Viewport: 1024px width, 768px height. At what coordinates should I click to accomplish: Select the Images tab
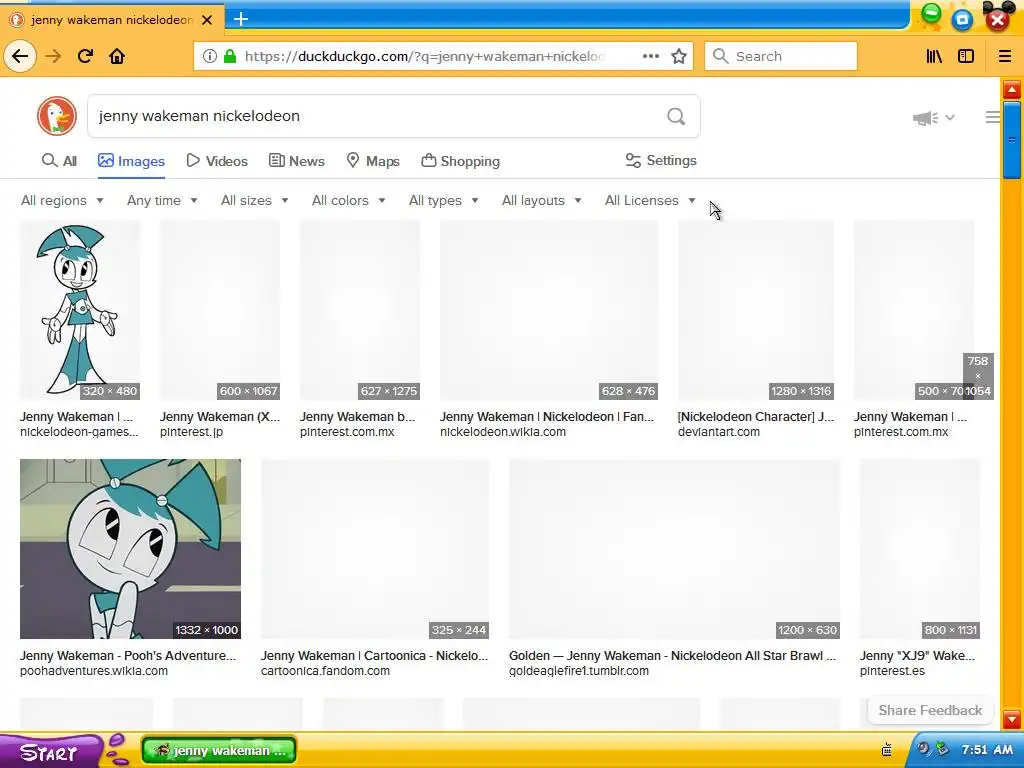[131, 161]
